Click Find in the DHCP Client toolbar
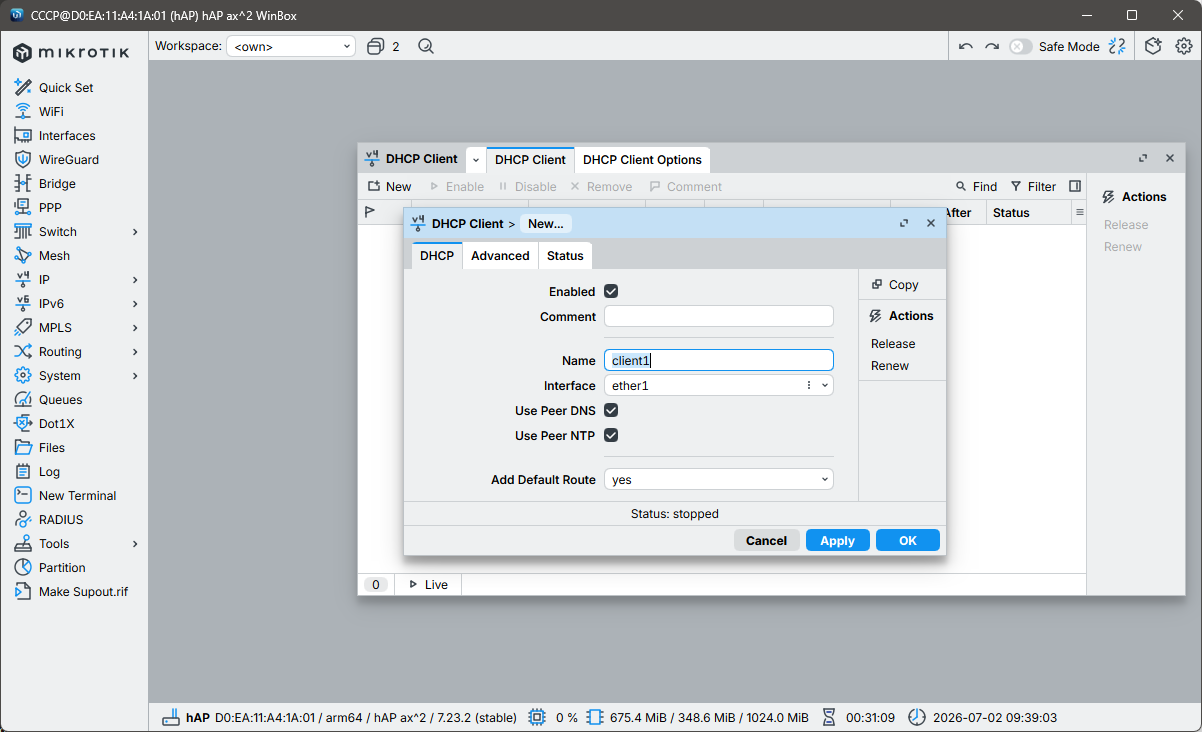Screen dimensions: 1202x732 [976, 186]
